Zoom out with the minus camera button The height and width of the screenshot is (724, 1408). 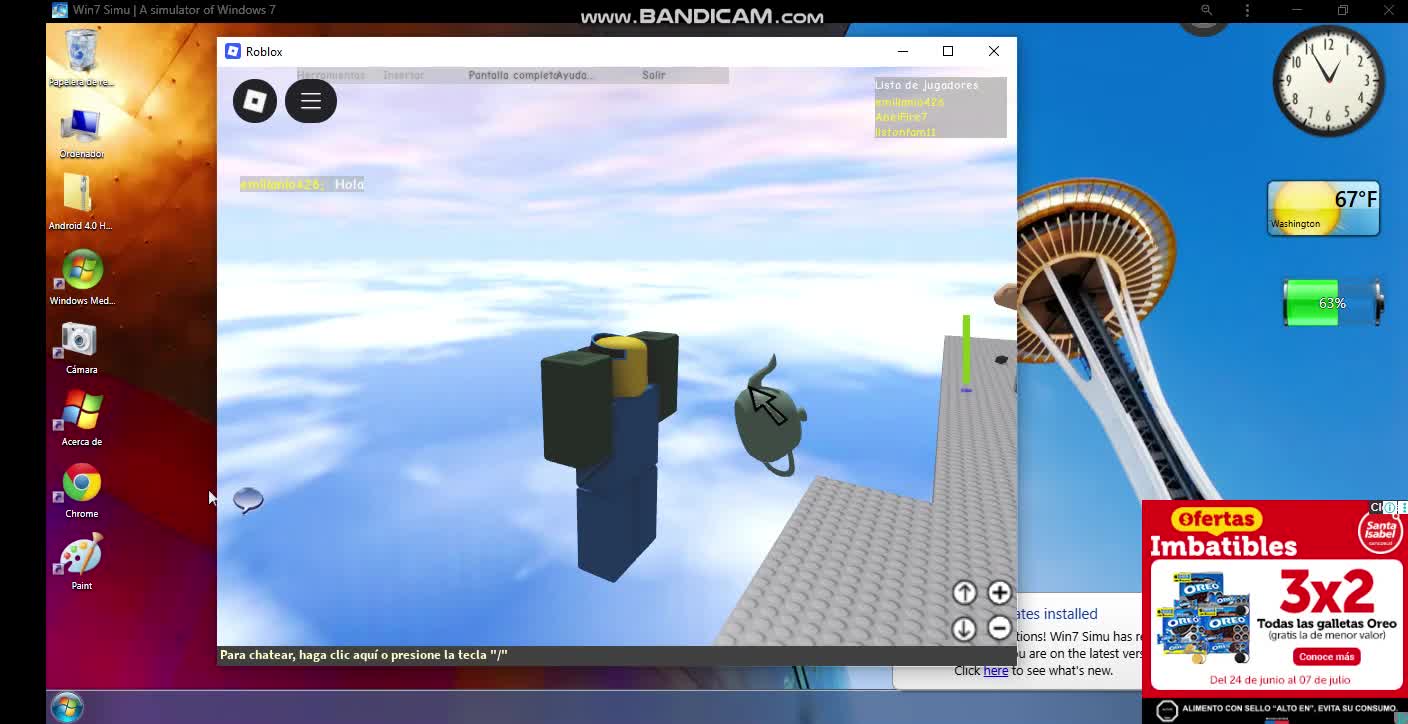(x=999, y=628)
